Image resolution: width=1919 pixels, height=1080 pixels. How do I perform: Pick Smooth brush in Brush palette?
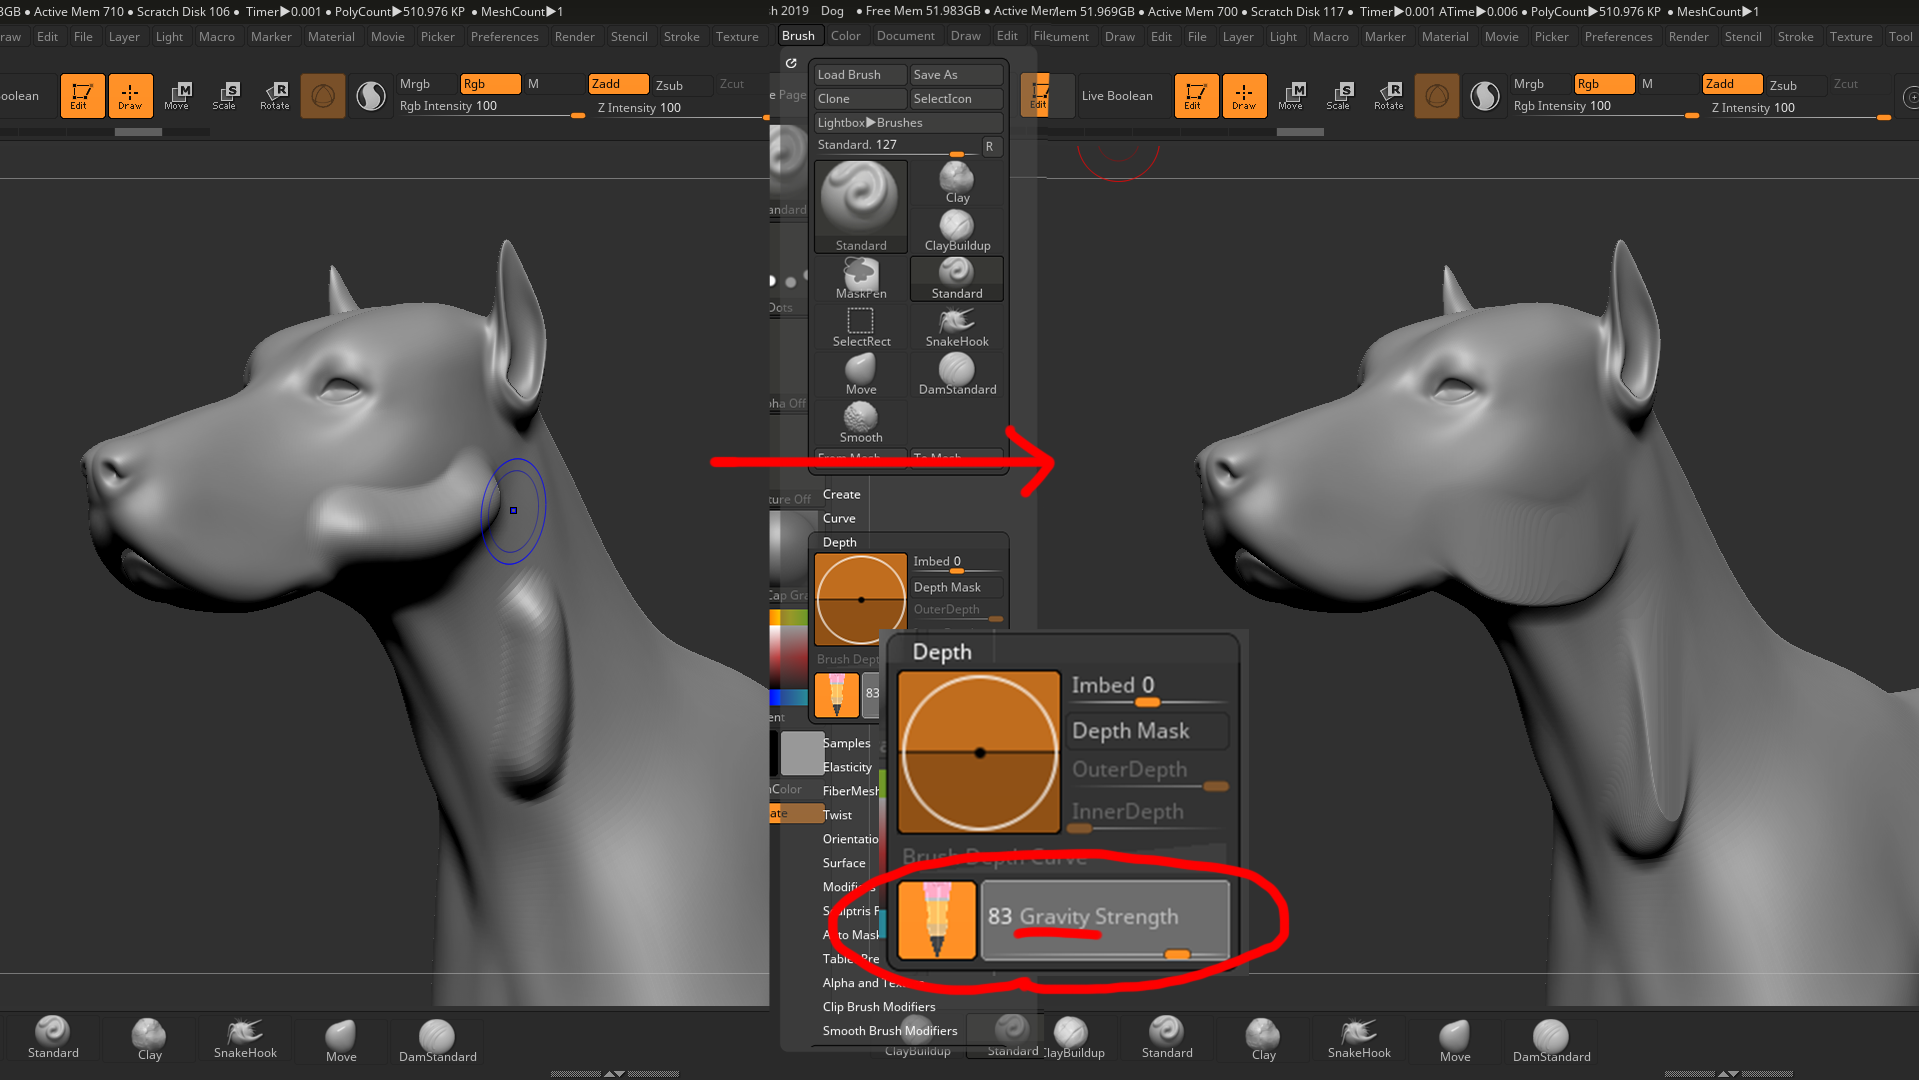[x=860, y=423]
